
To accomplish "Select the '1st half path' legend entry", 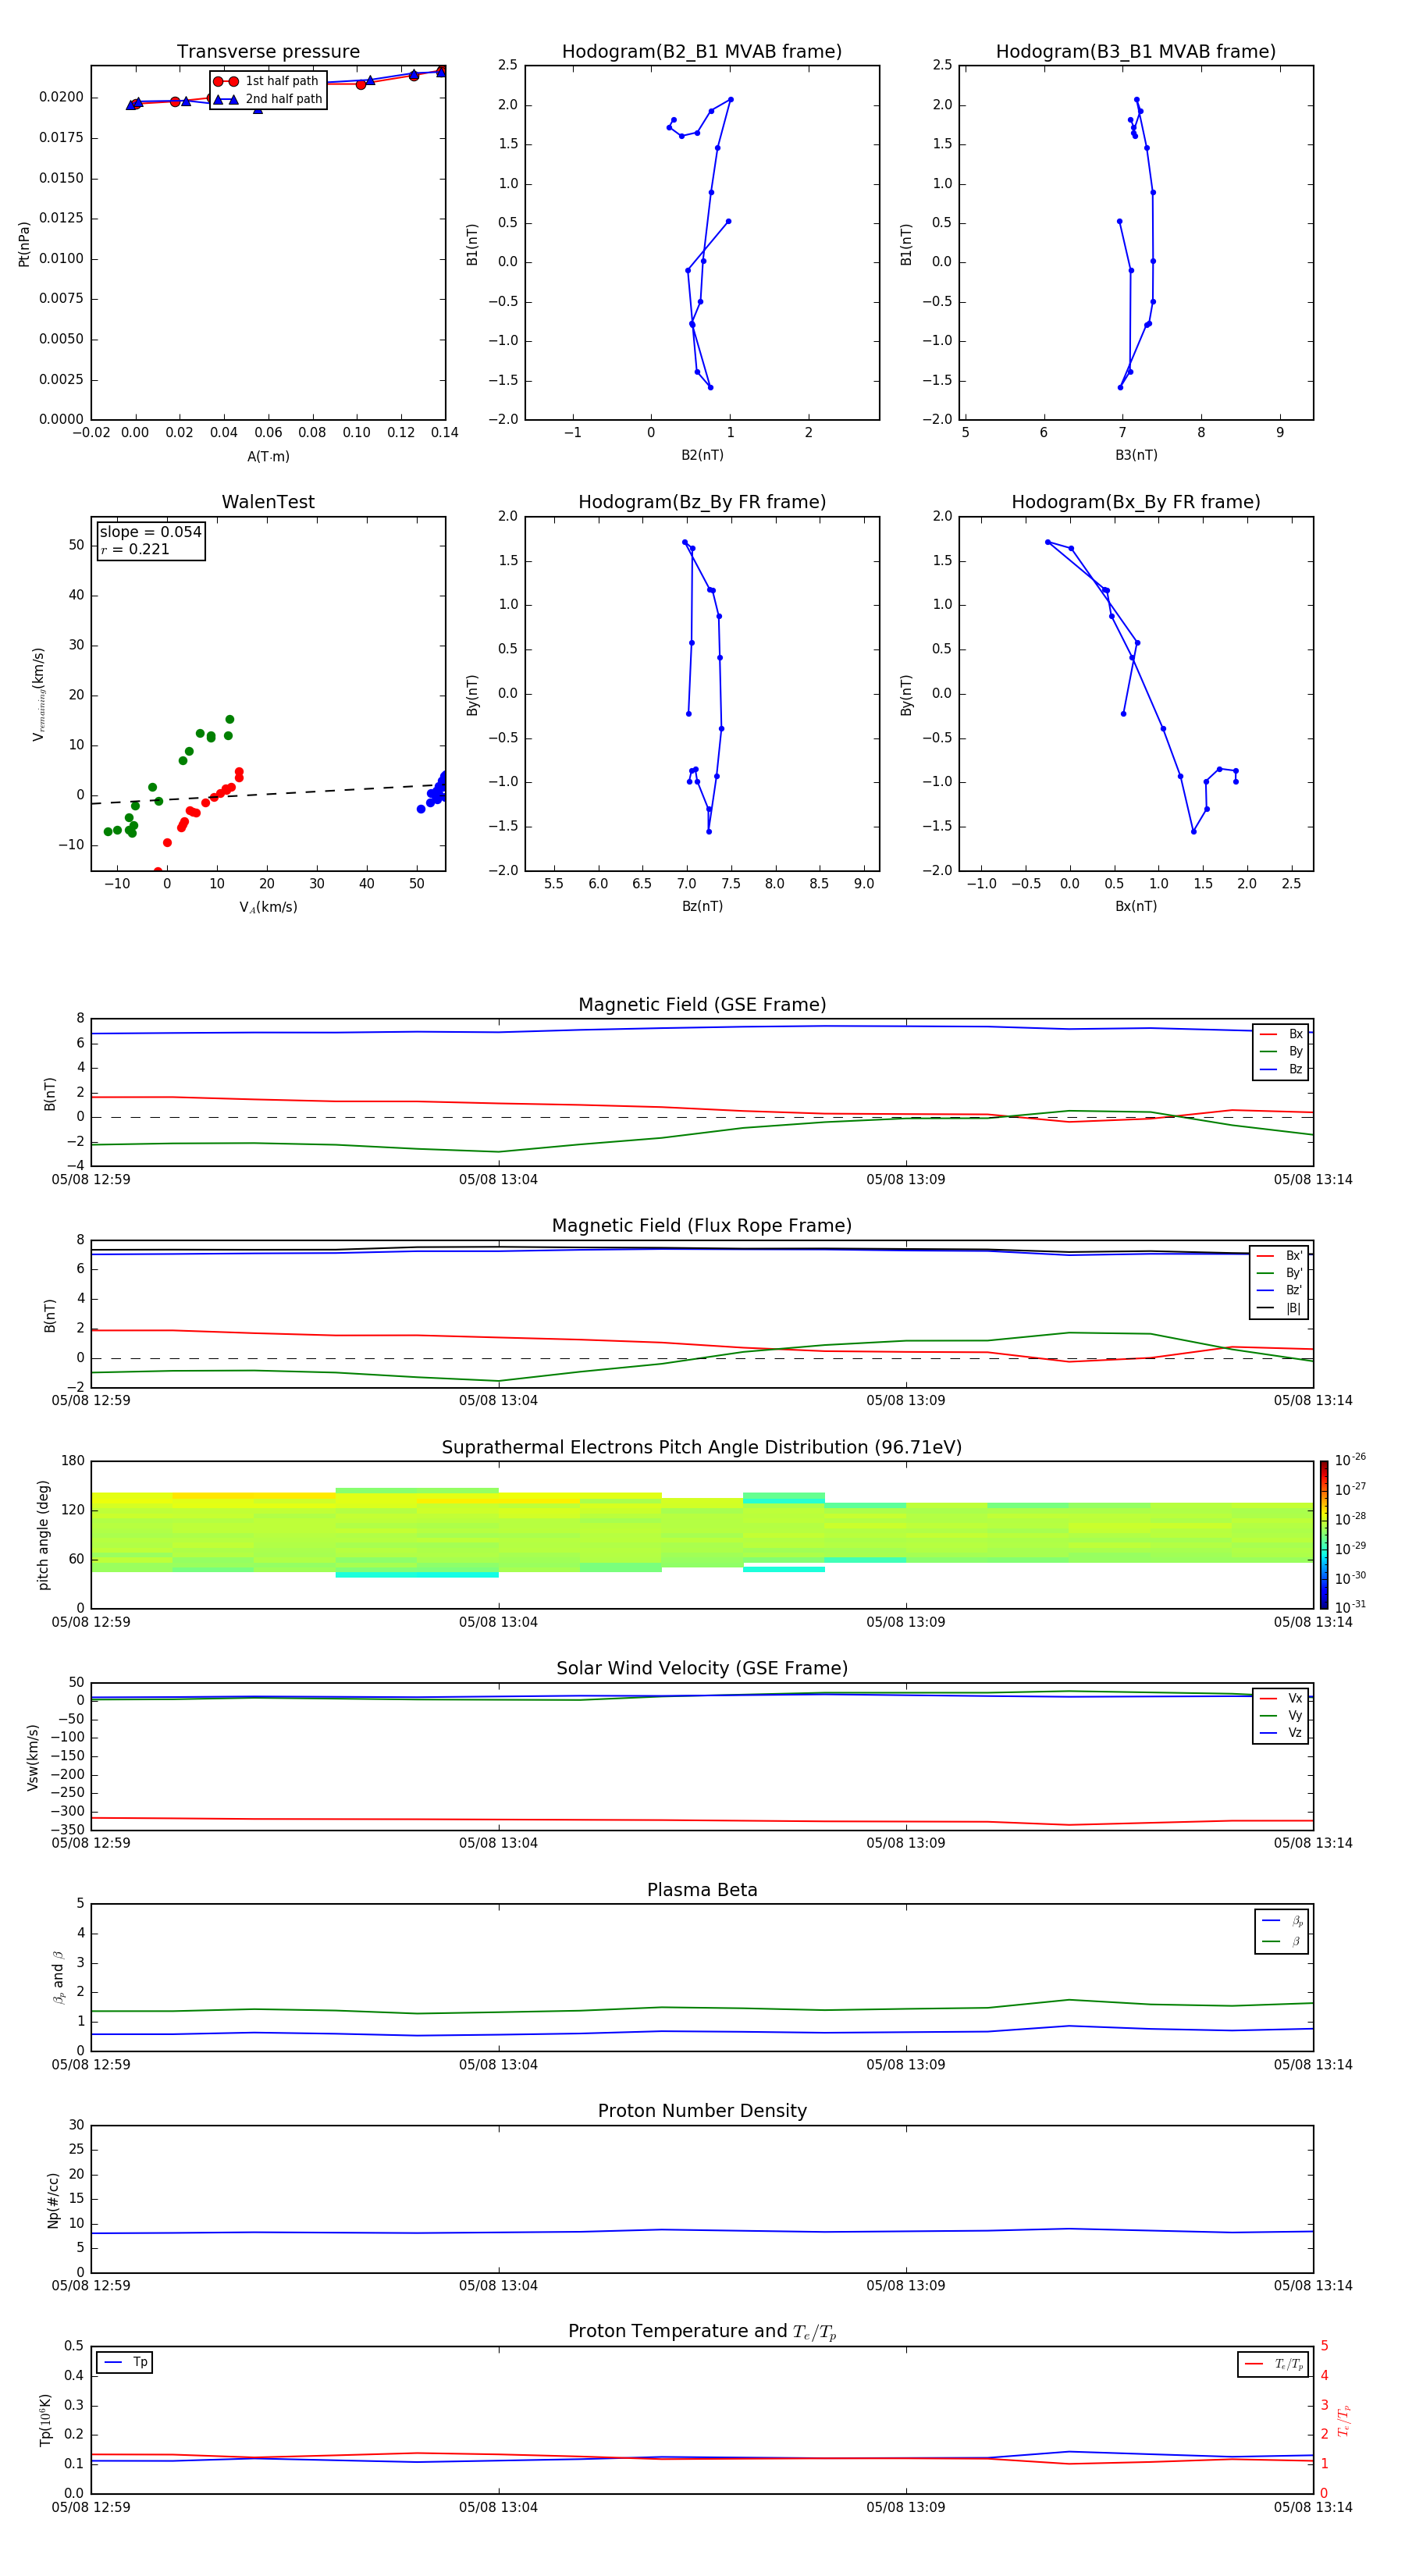I will coord(267,81).
